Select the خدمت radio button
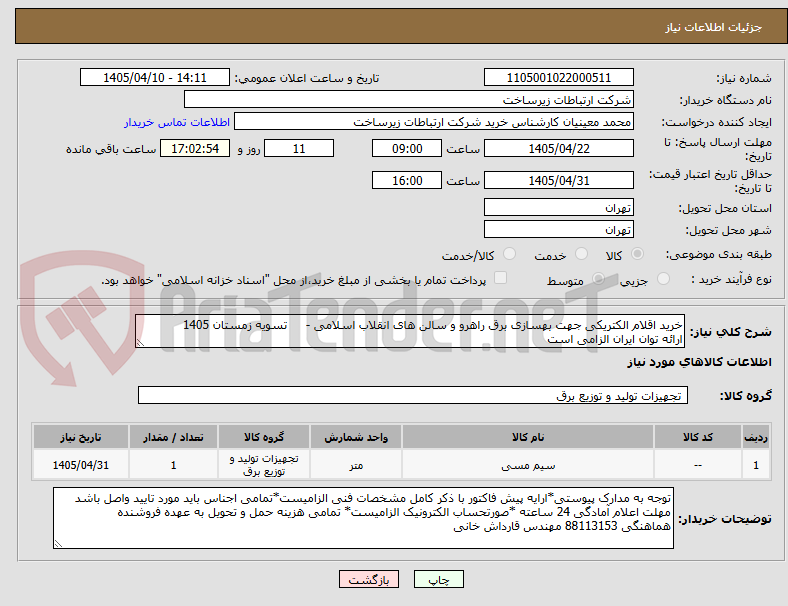Viewport: 788px width, 606px height. 581,254
